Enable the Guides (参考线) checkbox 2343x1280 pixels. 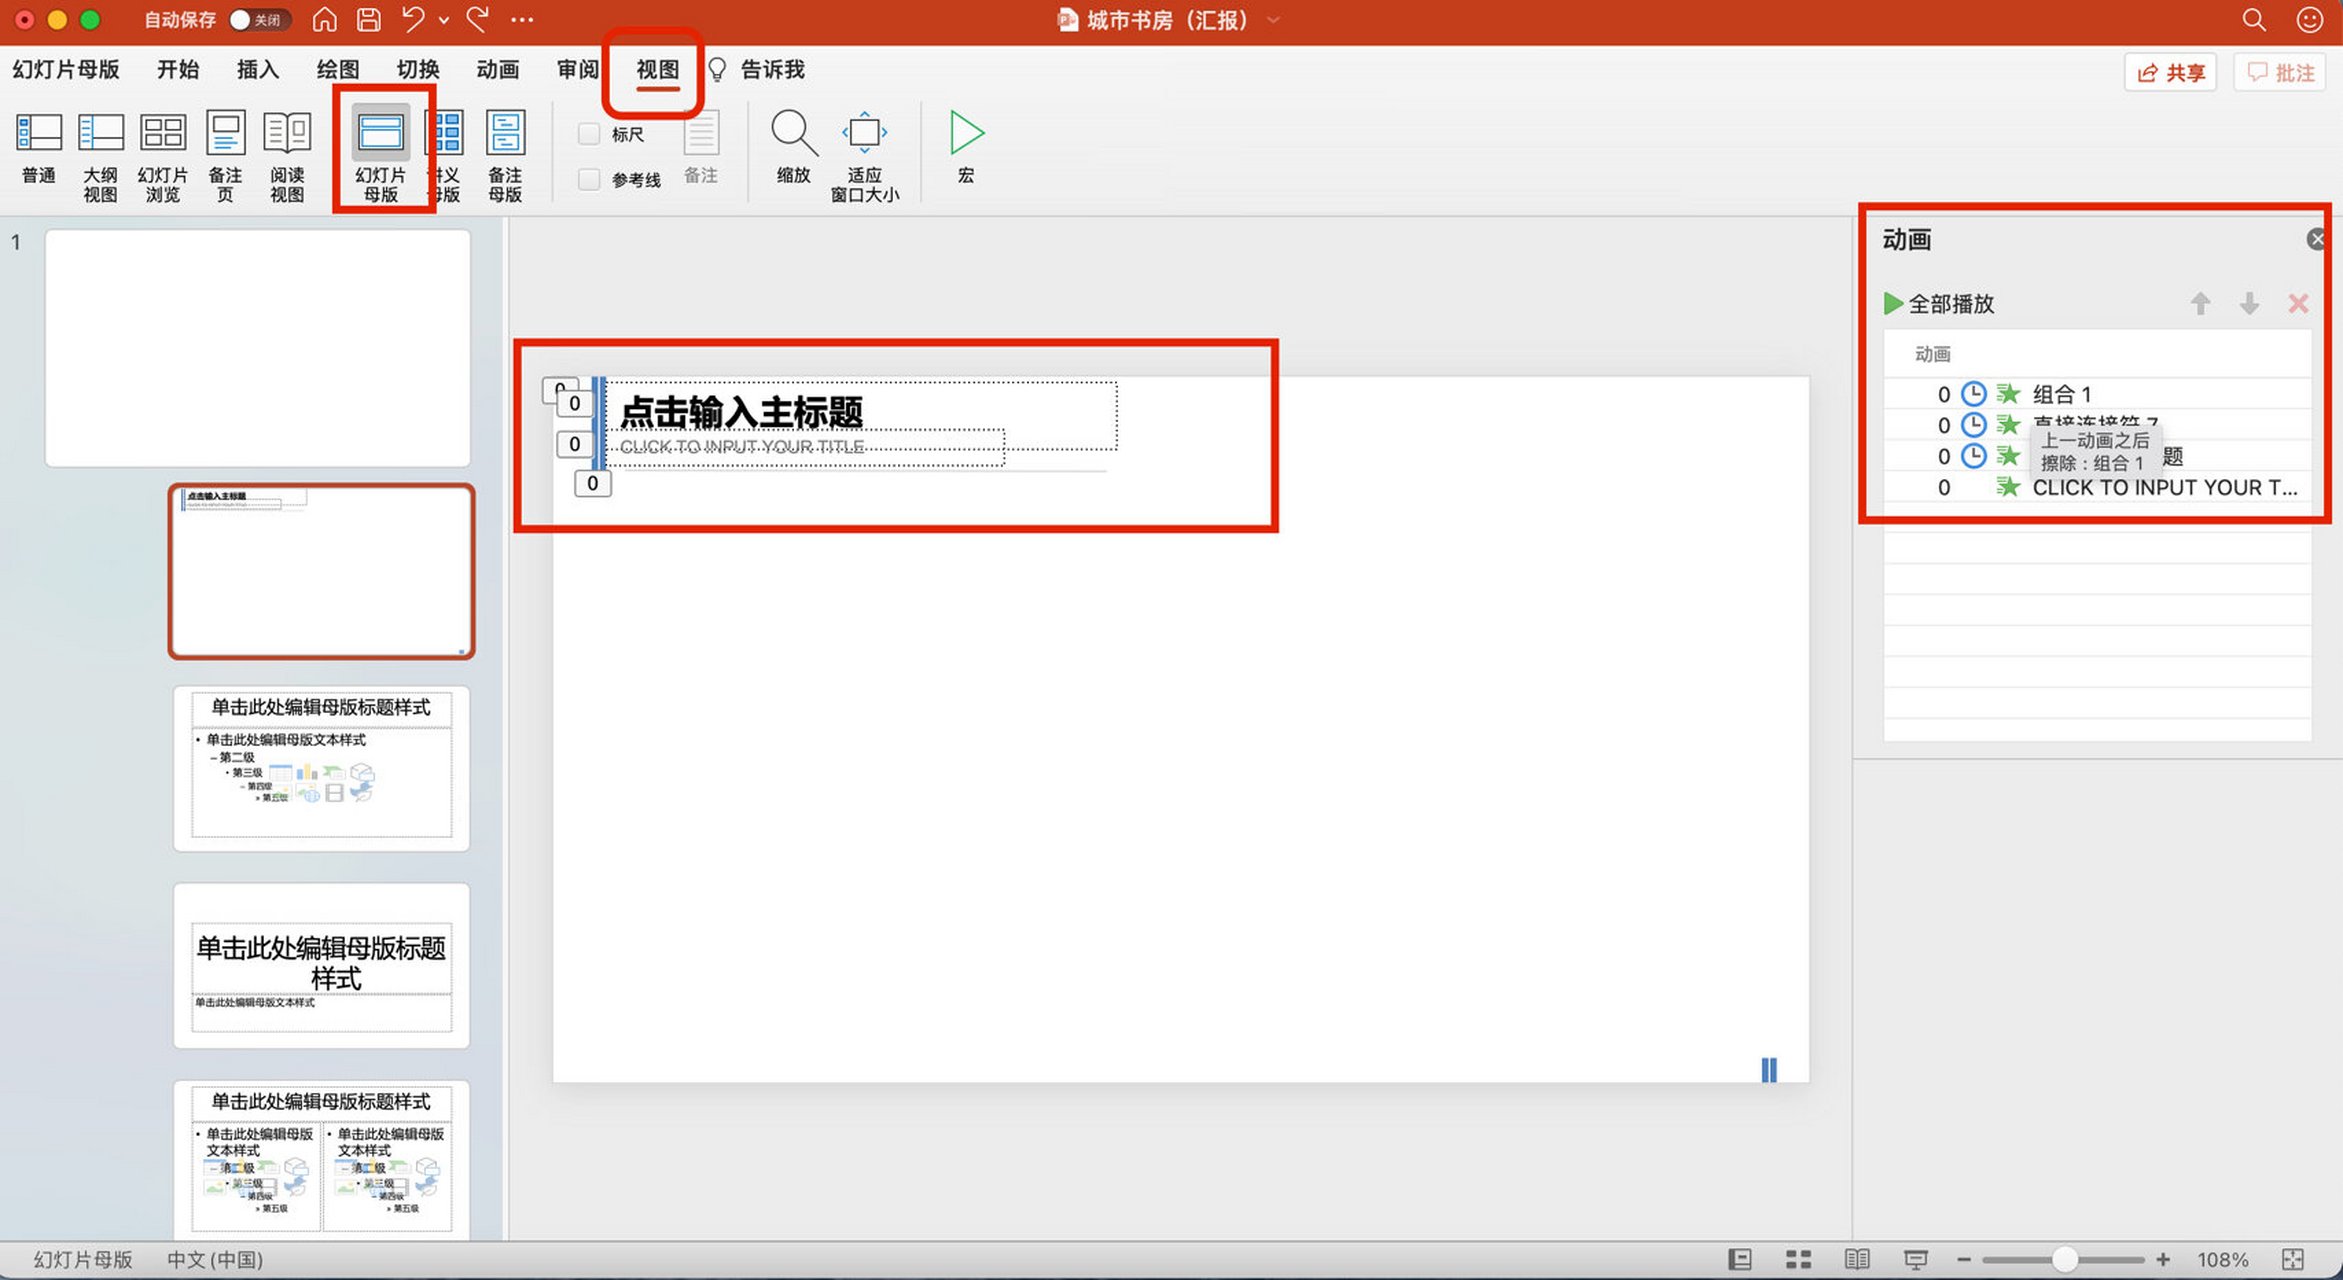(x=589, y=179)
